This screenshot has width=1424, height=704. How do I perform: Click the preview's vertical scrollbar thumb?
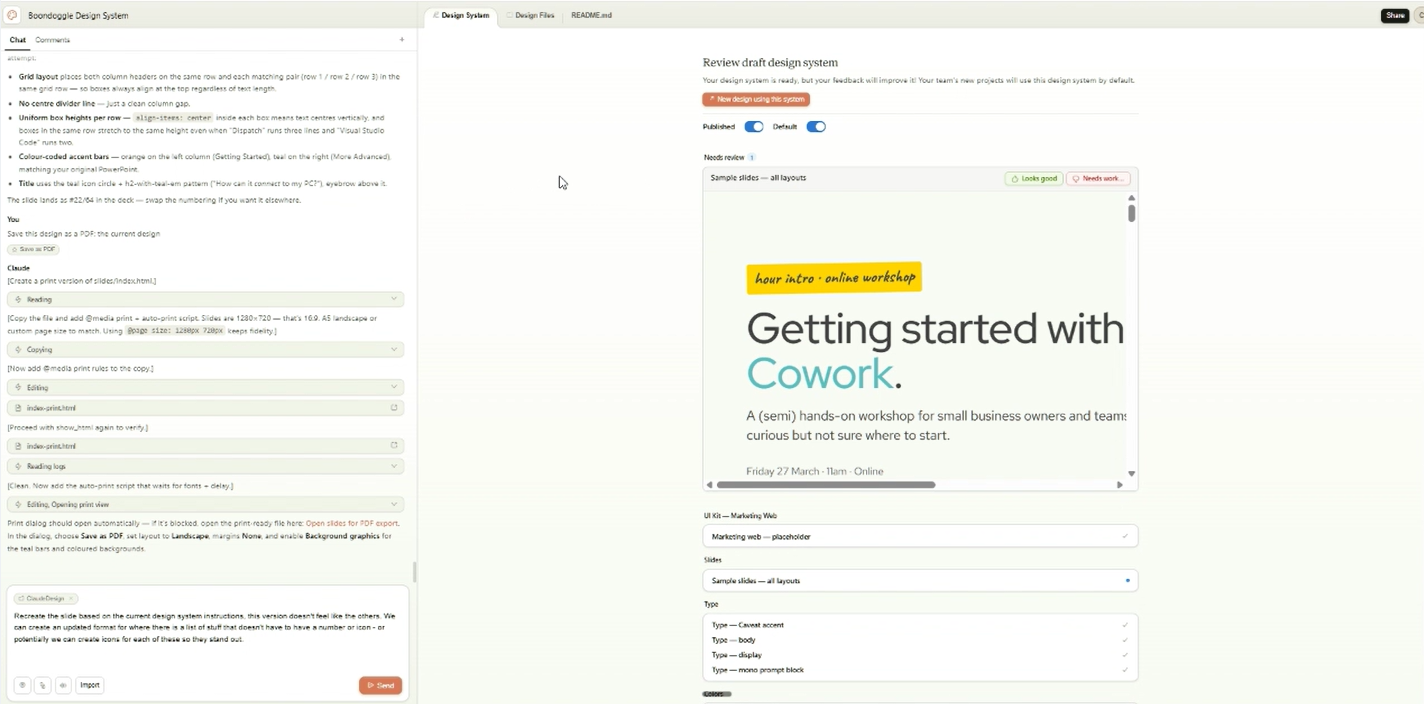[x=1132, y=213]
